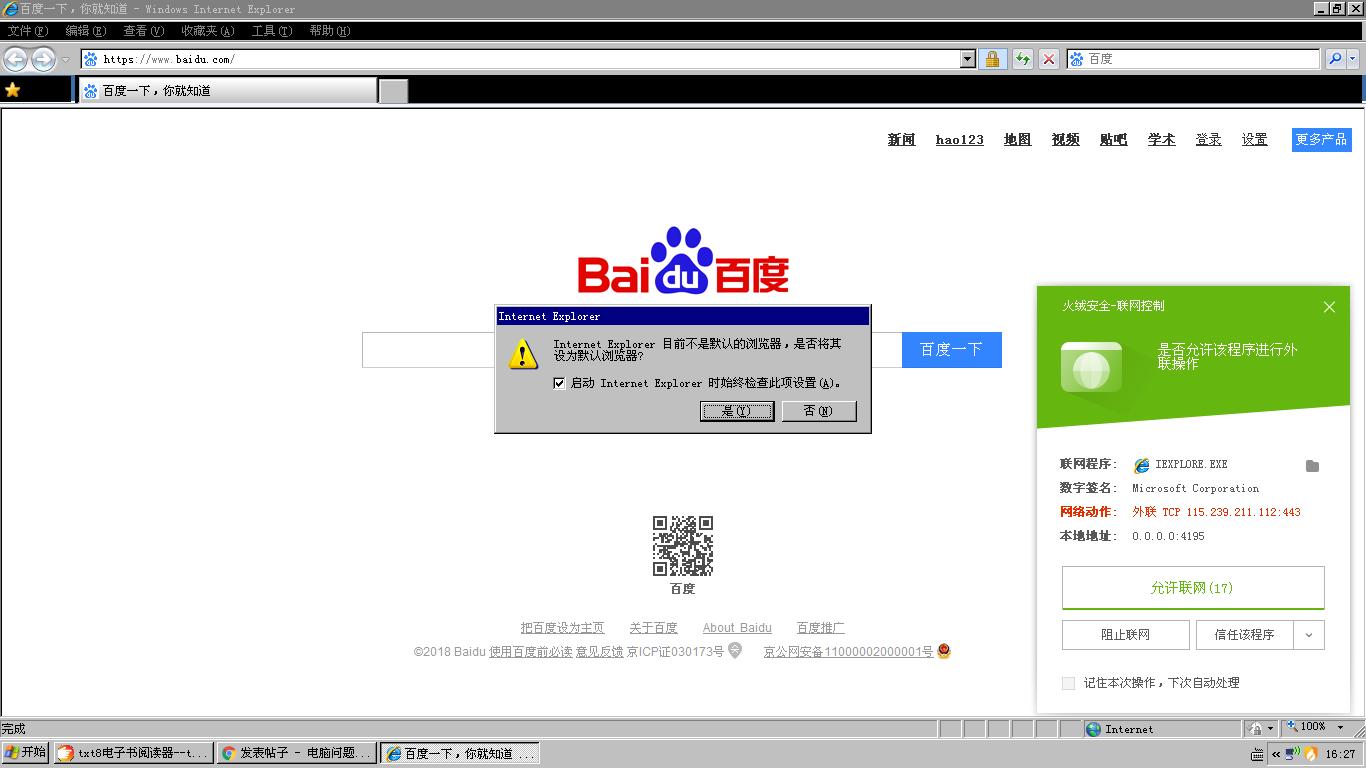The height and width of the screenshot is (768, 1366).
Task: Open 京公网安备 record link
Action: click(848, 652)
